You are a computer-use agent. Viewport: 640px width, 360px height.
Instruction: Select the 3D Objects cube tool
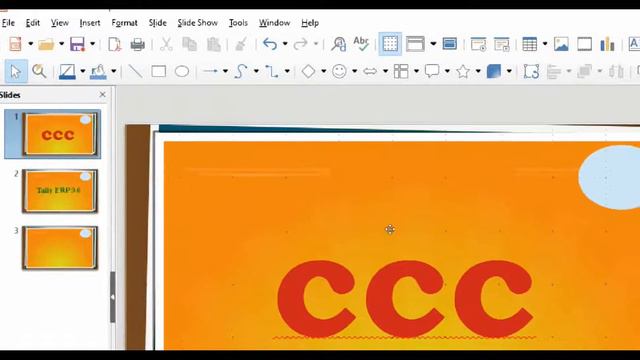tap(494, 71)
